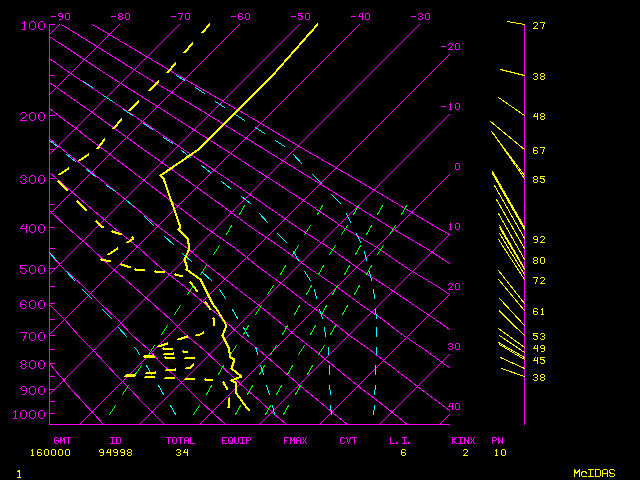Select the 500 pressure level label
Viewport: 640px width, 480px height.
click(34, 270)
